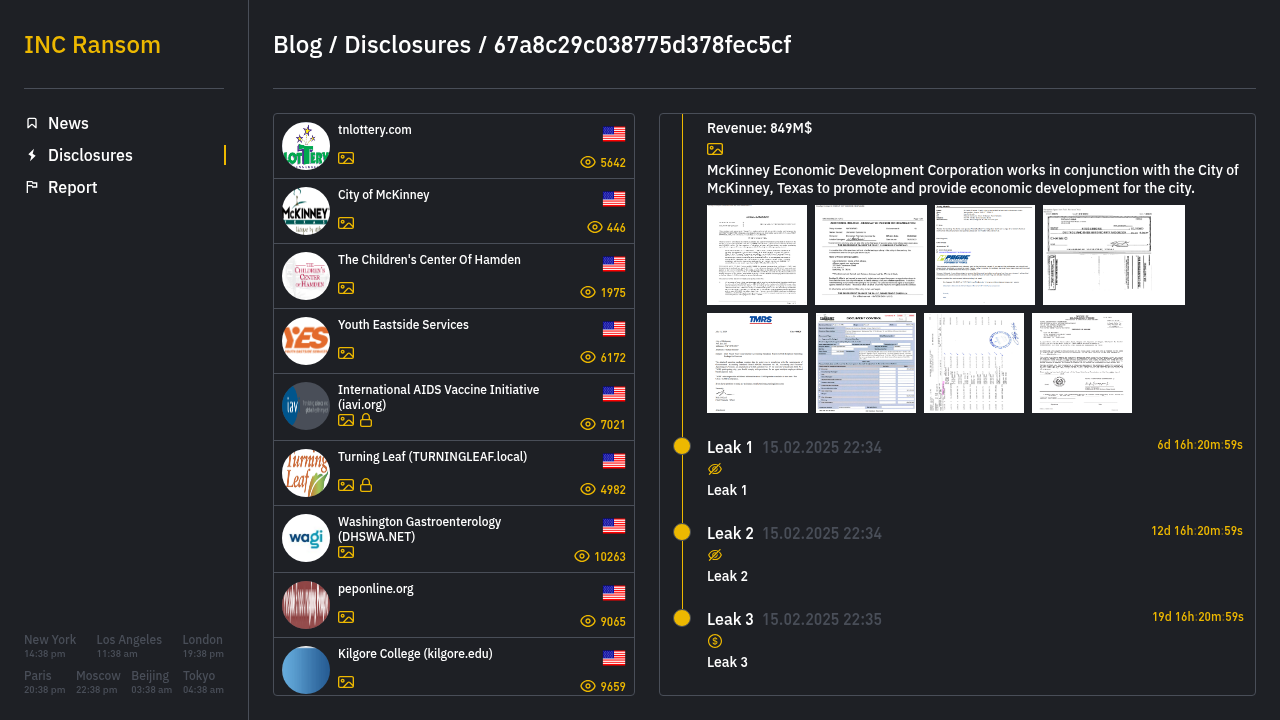Click the 19d 16h:20m:59s countdown
The image size is (1280, 720).
pyautogui.click(x=1197, y=617)
